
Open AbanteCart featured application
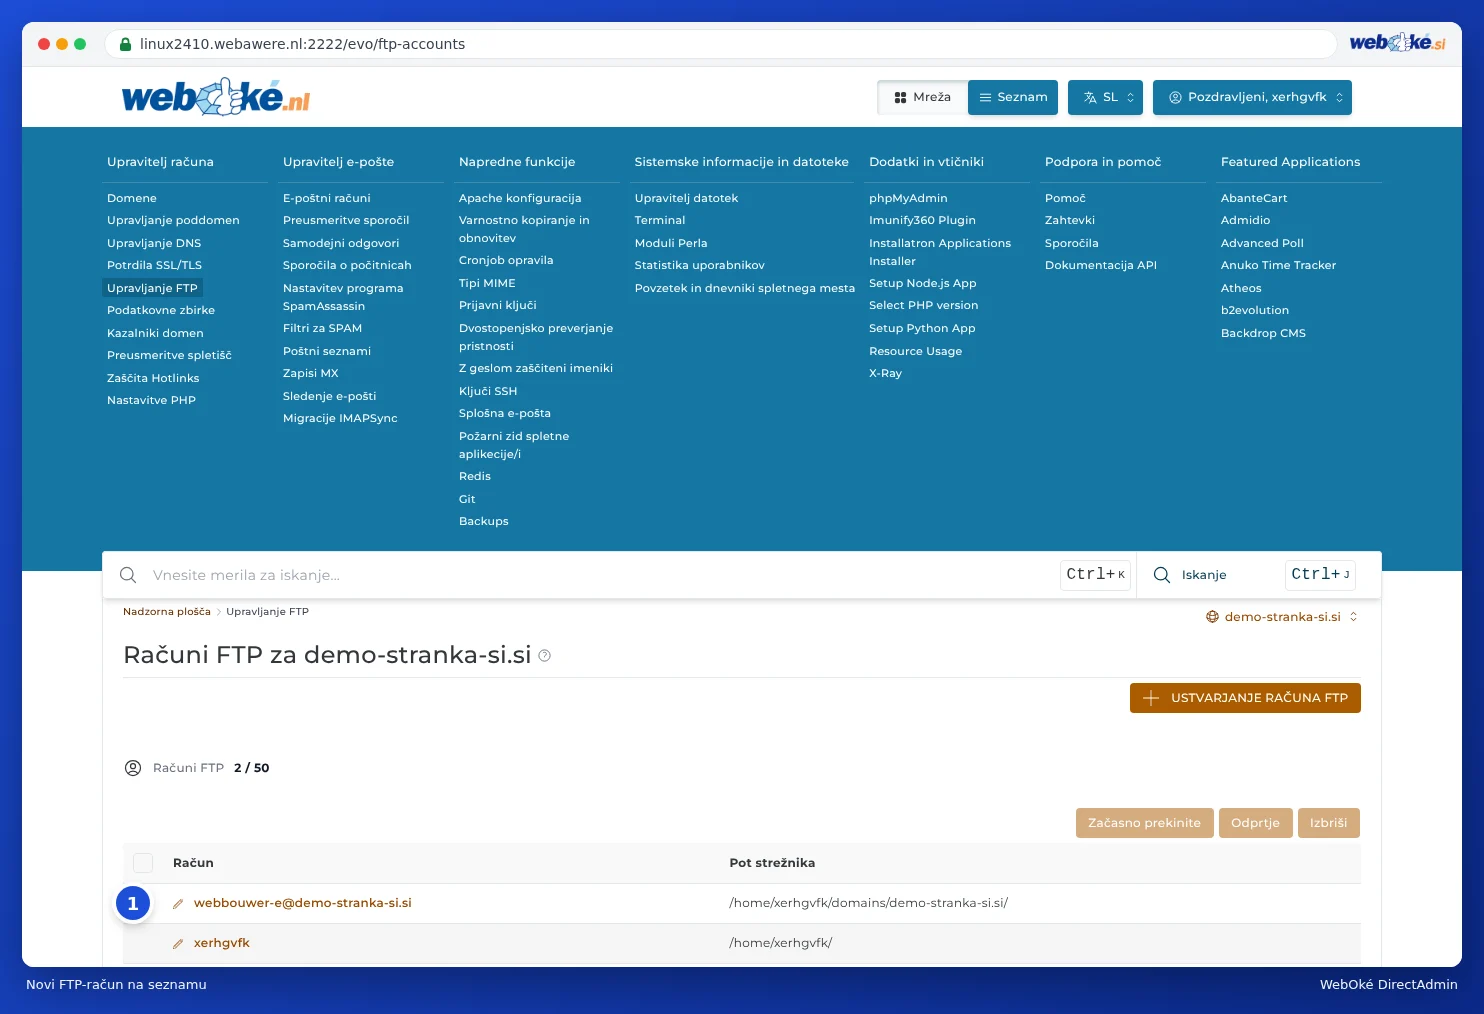pyautogui.click(x=1254, y=198)
